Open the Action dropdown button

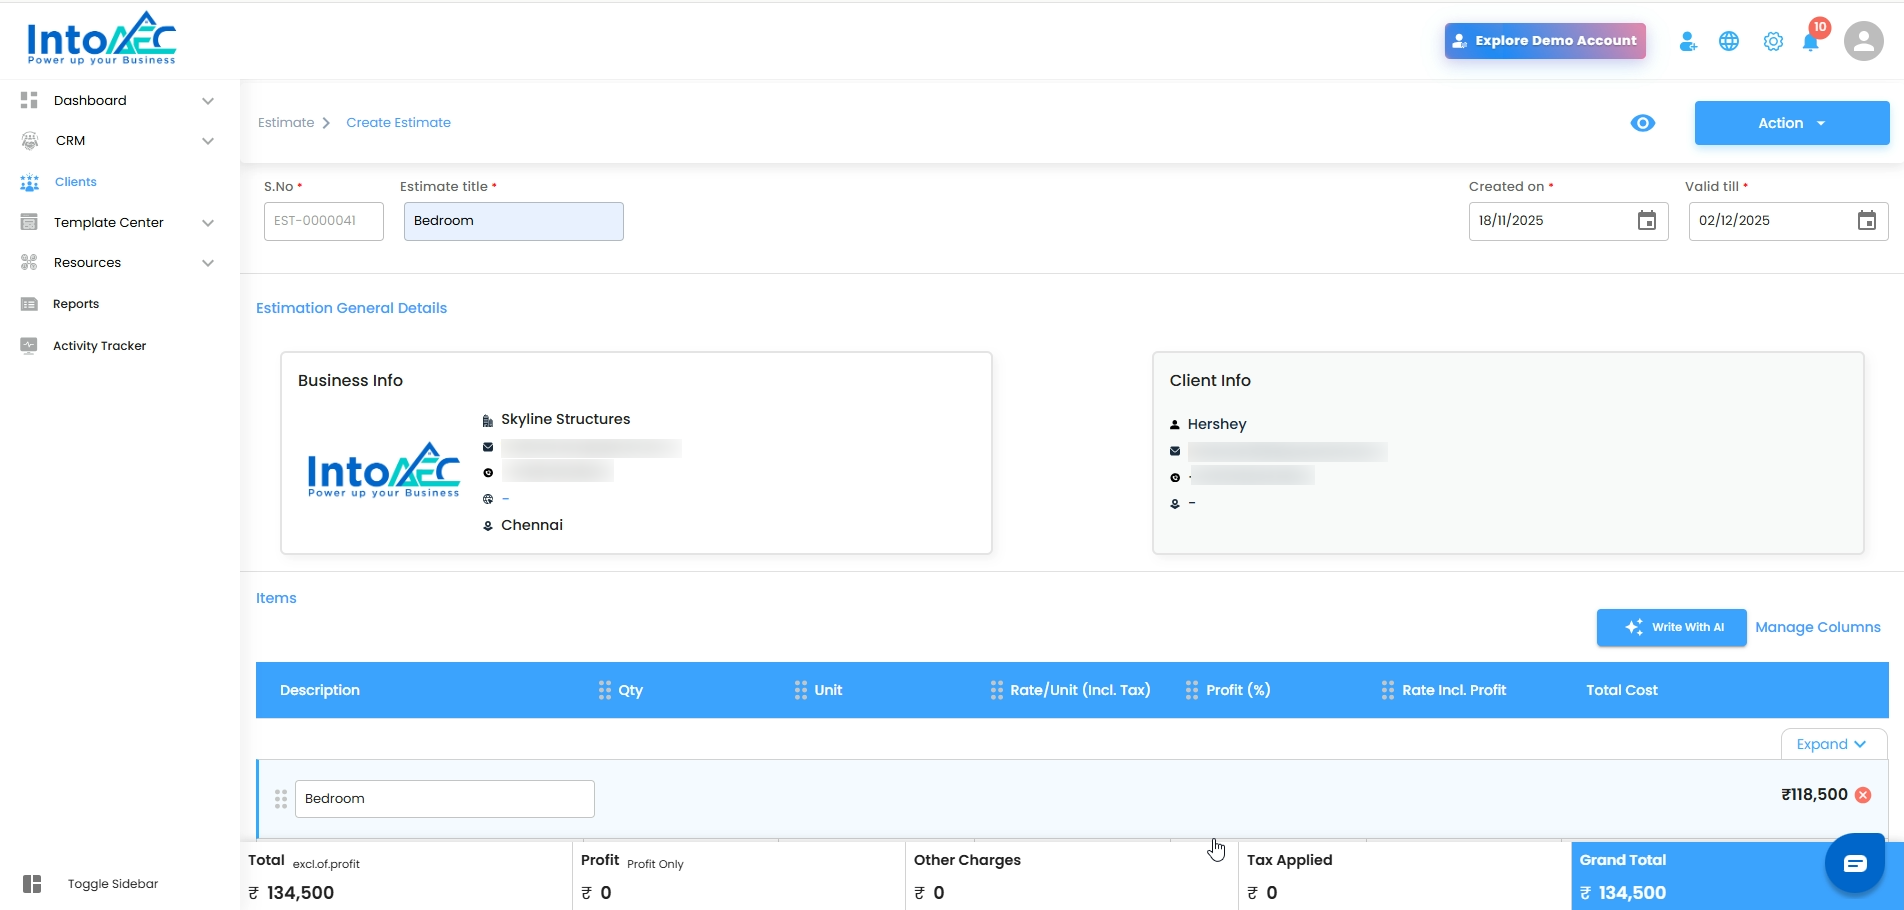[x=1792, y=123]
